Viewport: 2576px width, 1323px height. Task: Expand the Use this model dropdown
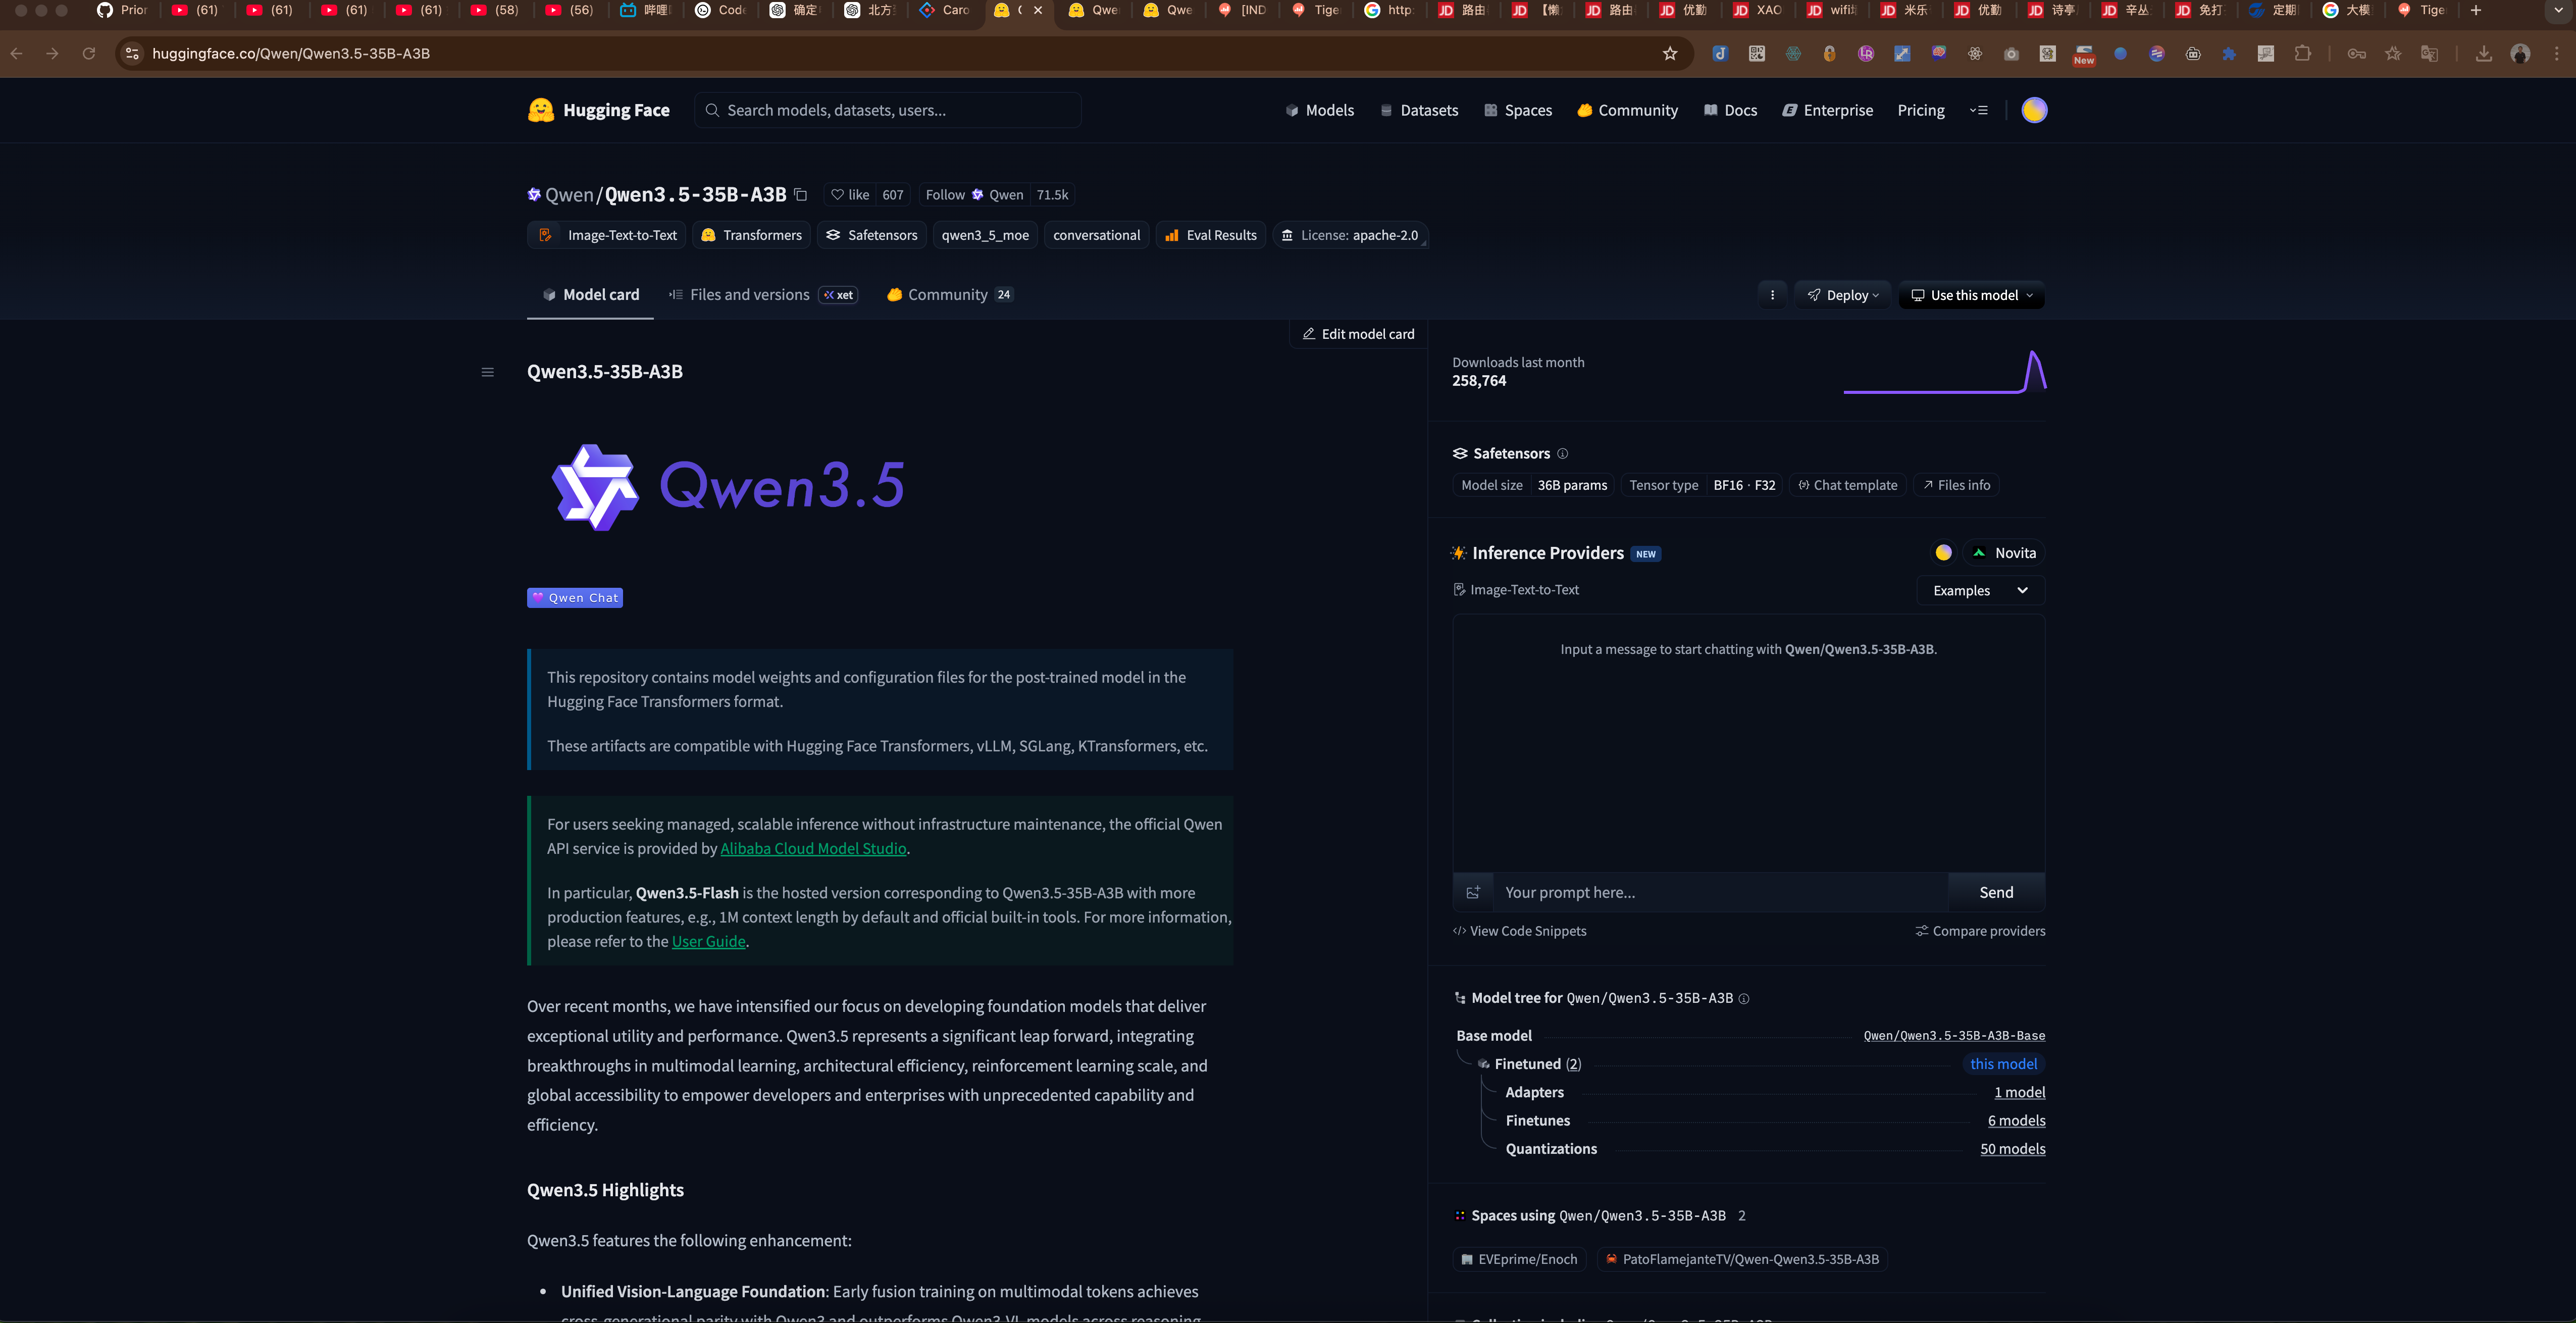[1972, 295]
